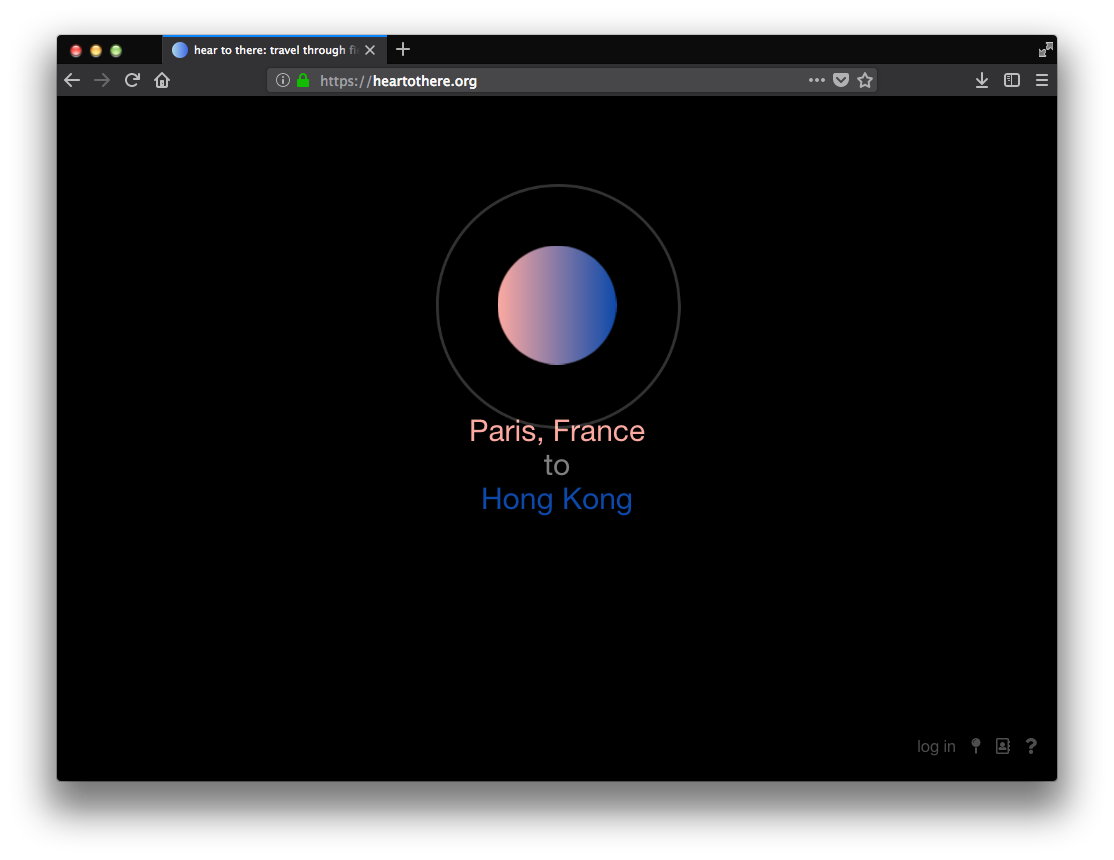Go back to the previous page
This screenshot has width=1114, height=860.
[x=72, y=80]
